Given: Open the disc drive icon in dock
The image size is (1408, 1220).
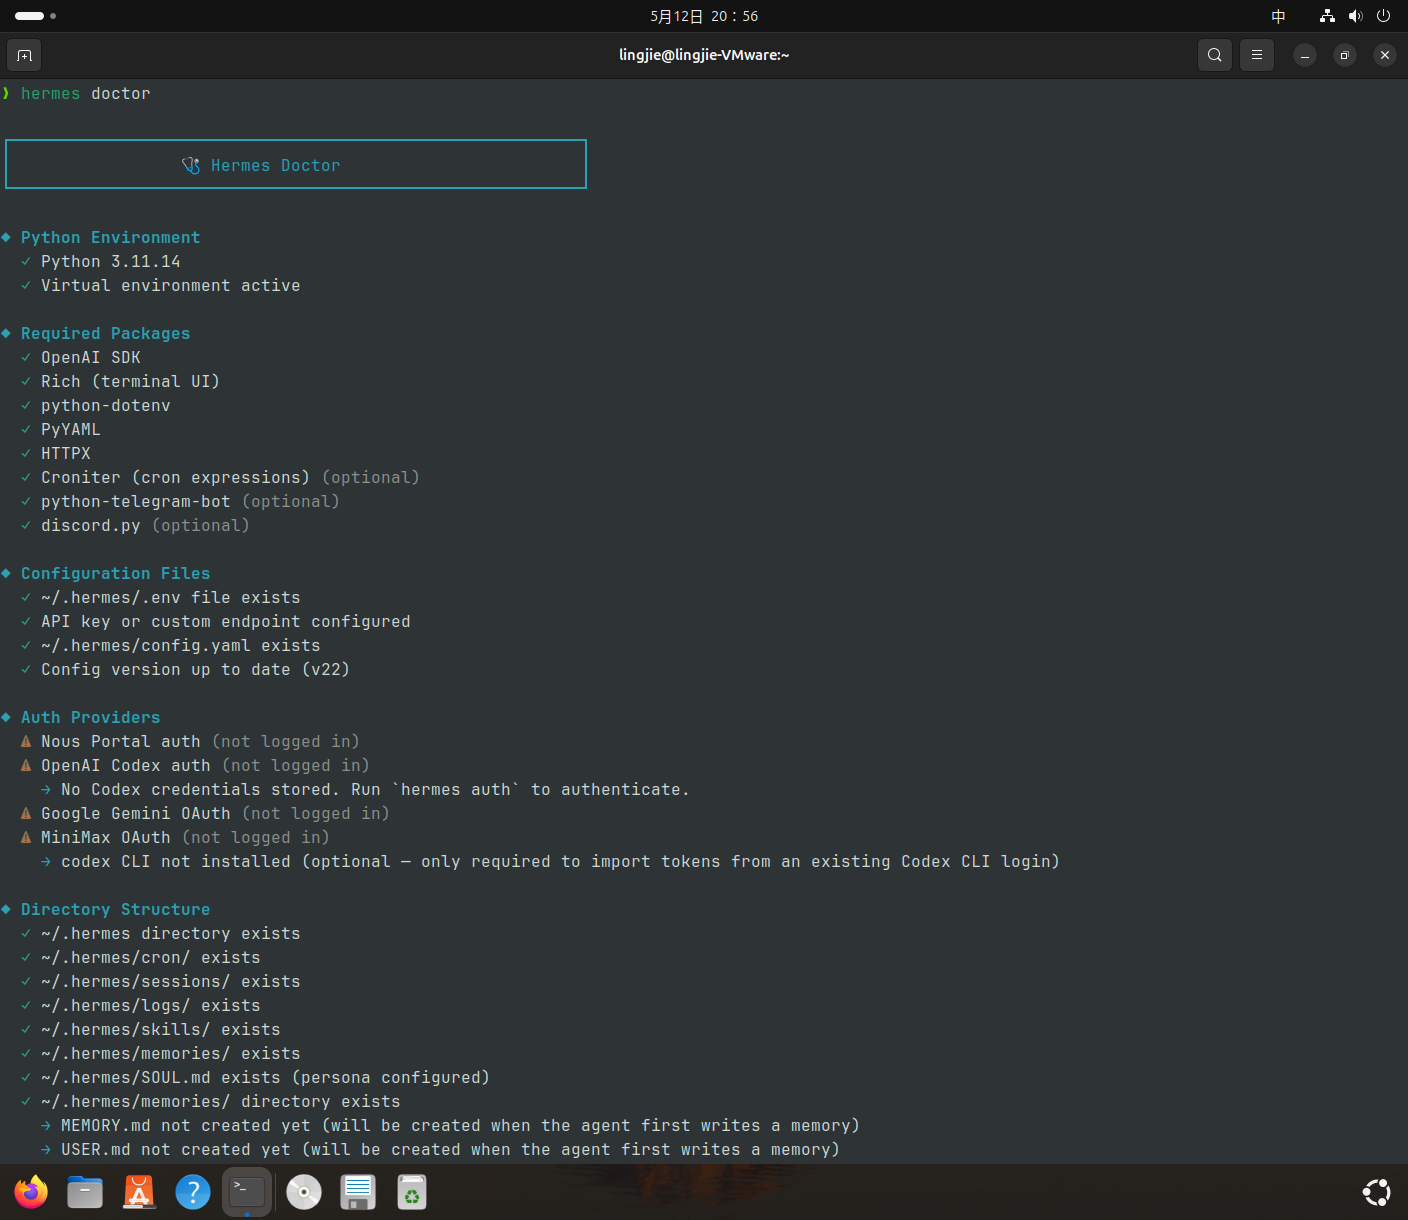Looking at the screenshot, I should click(304, 1192).
